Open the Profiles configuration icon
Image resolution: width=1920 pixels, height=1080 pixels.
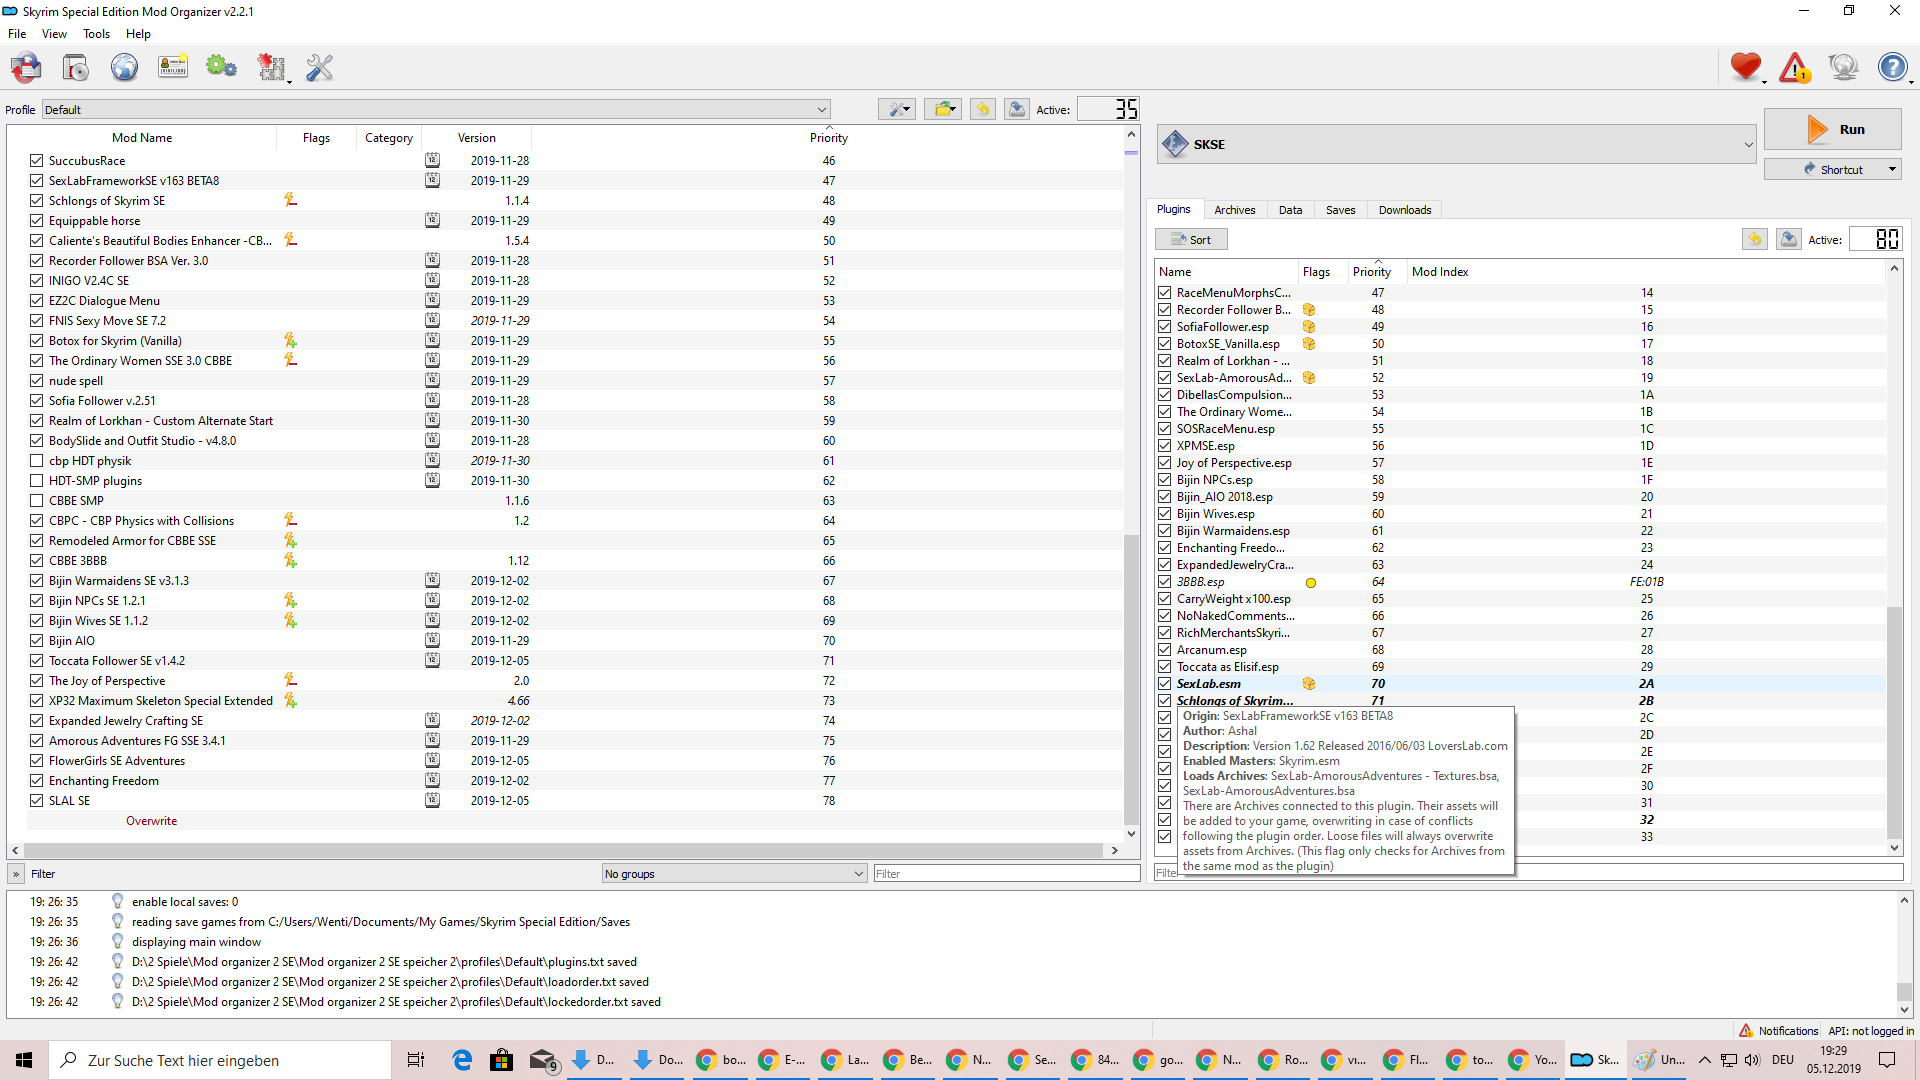click(173, 68)
